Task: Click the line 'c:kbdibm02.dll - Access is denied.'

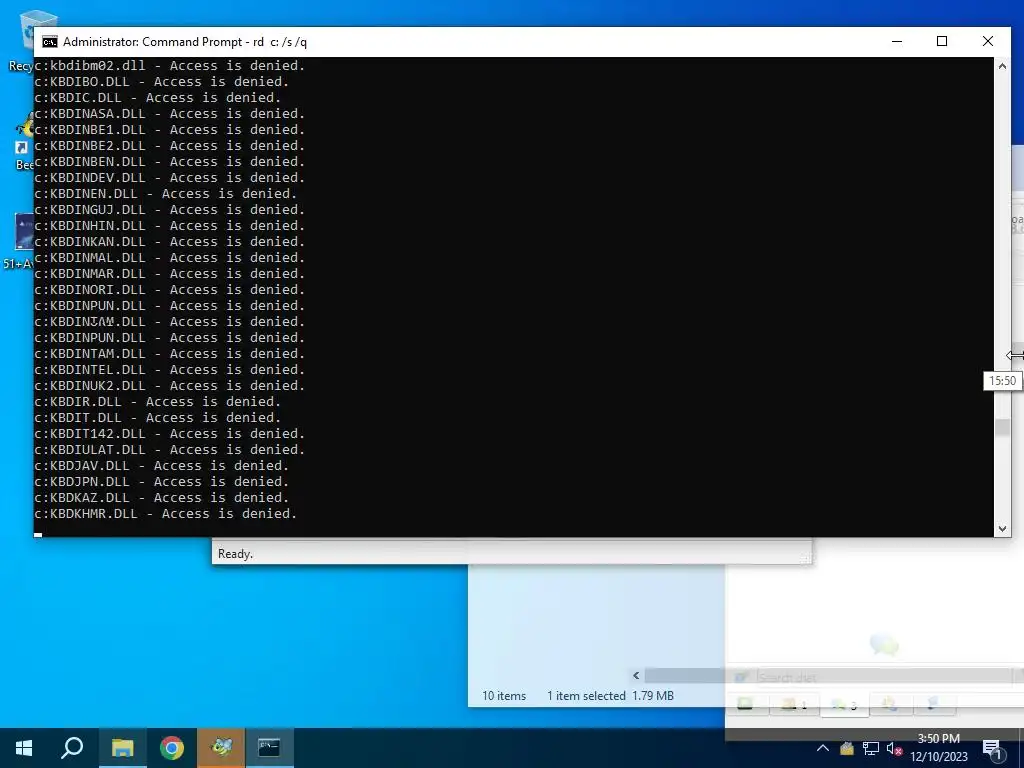Action: coord(170,65)
